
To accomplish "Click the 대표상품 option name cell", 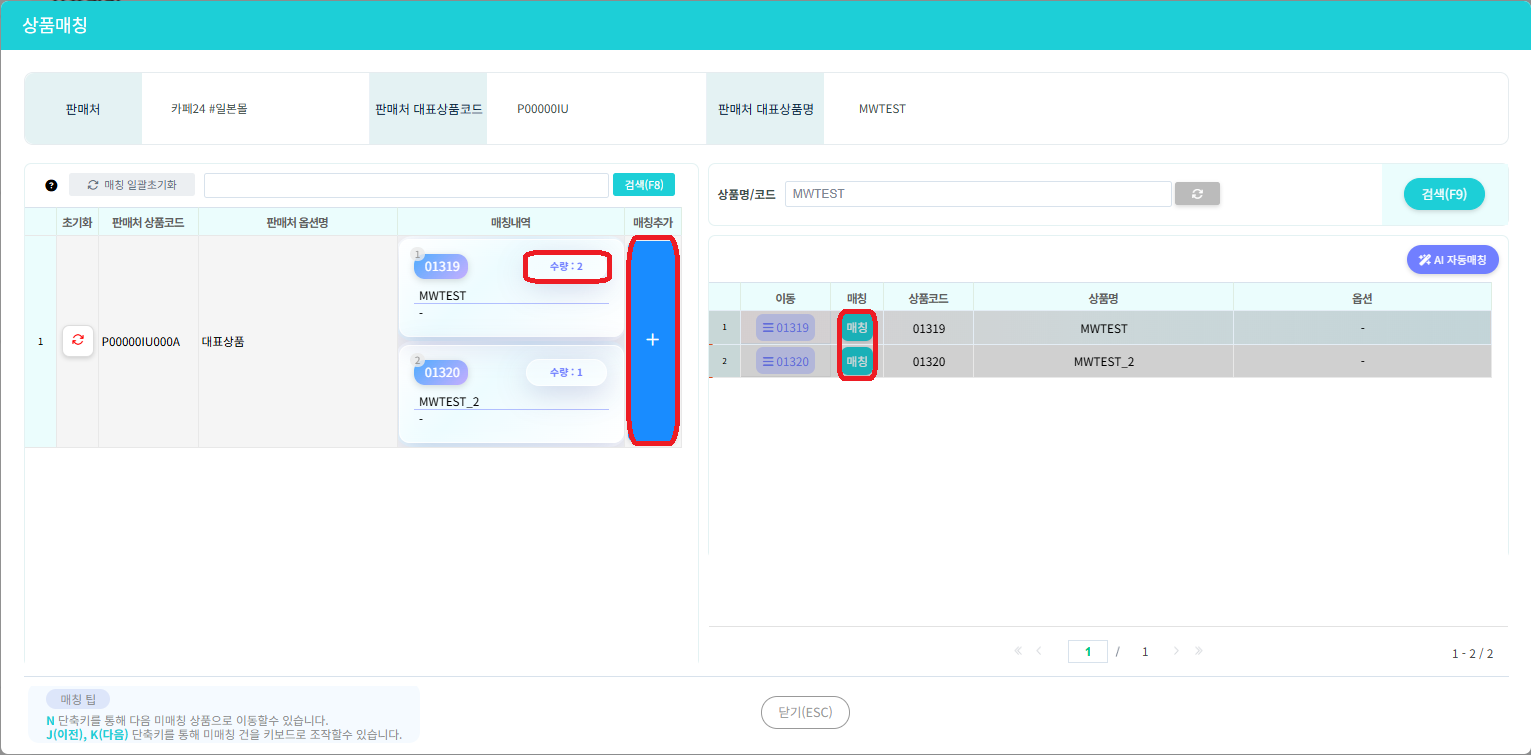I will 298,341.
